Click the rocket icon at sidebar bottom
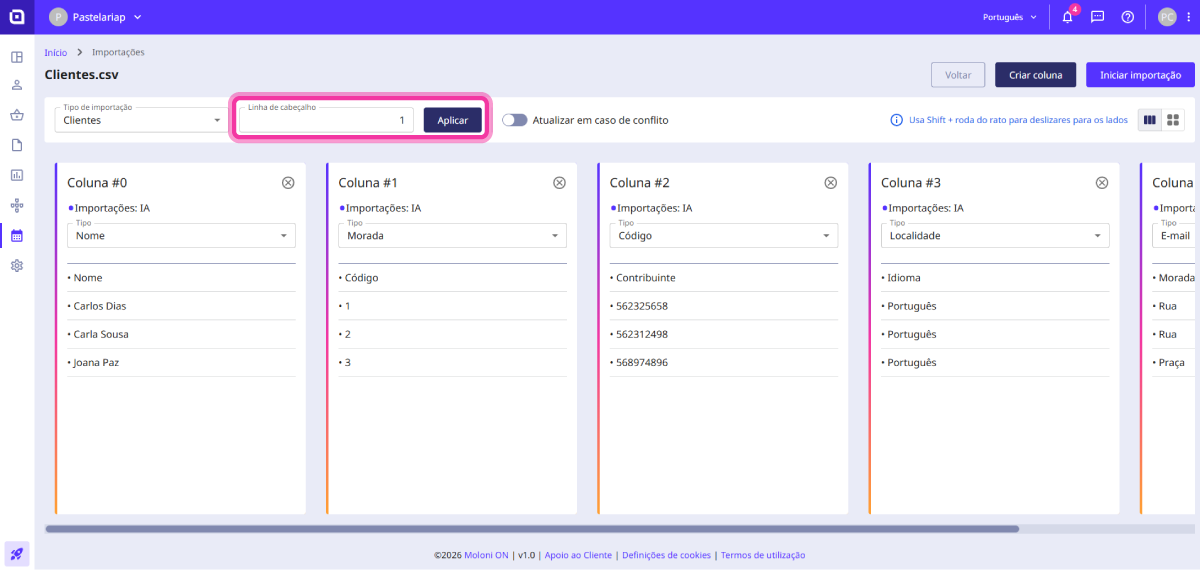1200x570 pixels. tap(17, 553)
